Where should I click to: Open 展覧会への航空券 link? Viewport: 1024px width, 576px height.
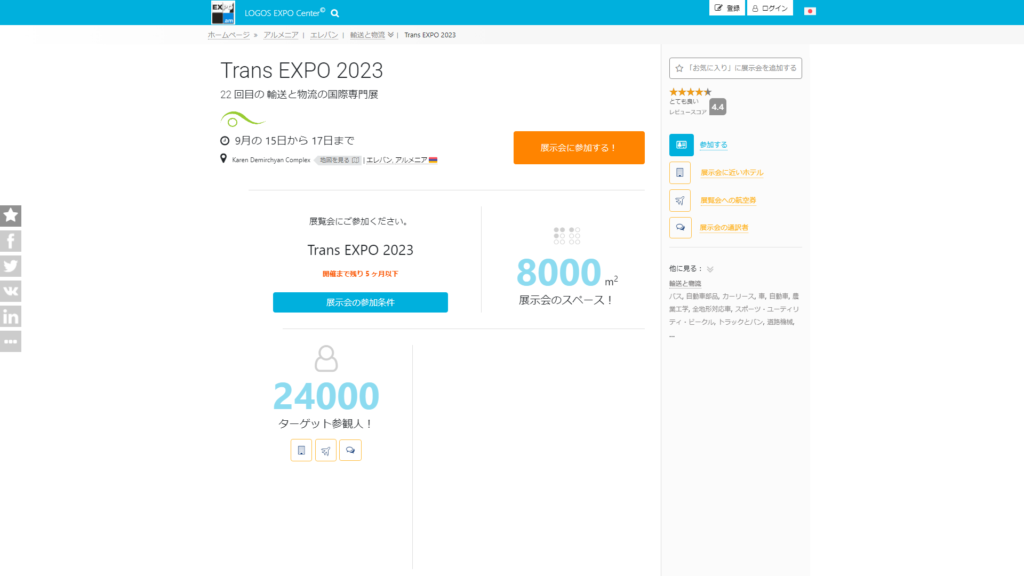(728, 200)
